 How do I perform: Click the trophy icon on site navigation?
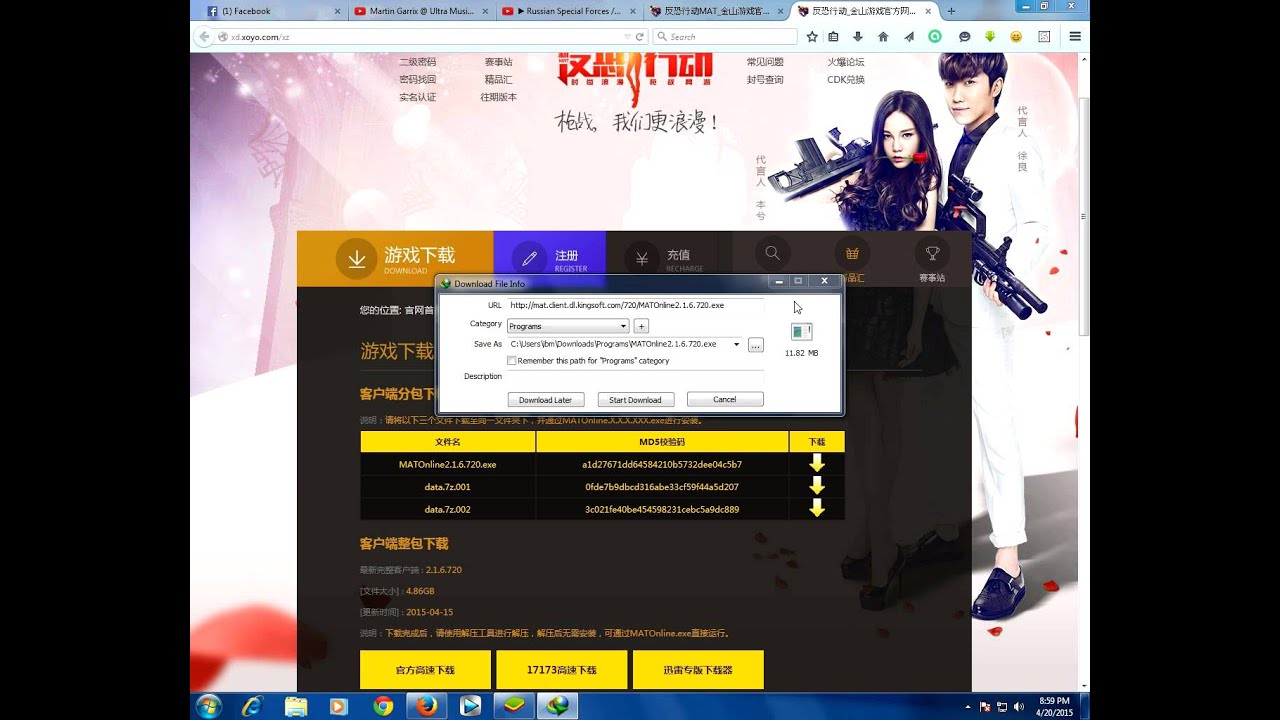tap(932, 254)
